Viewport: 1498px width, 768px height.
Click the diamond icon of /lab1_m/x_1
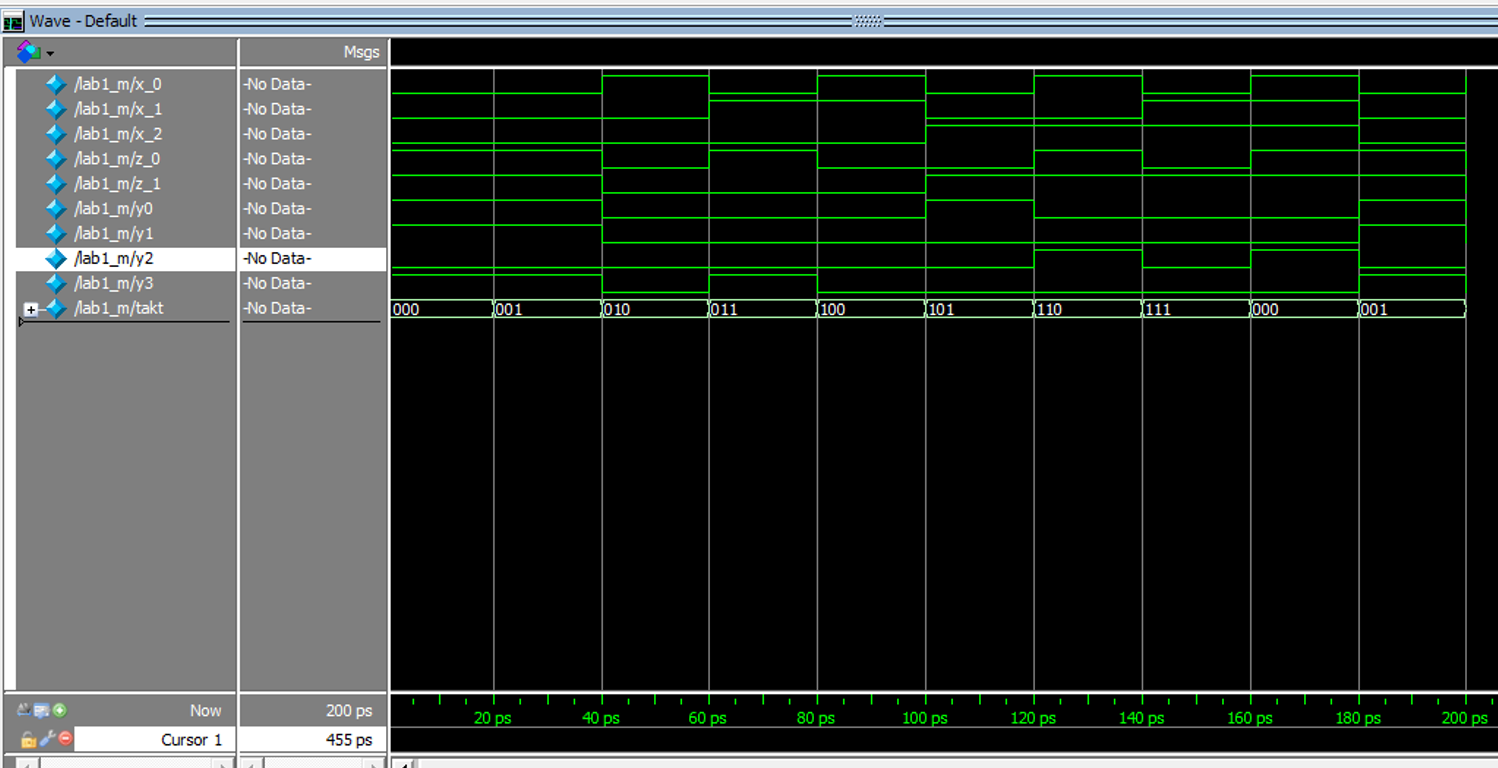point(56,109)
